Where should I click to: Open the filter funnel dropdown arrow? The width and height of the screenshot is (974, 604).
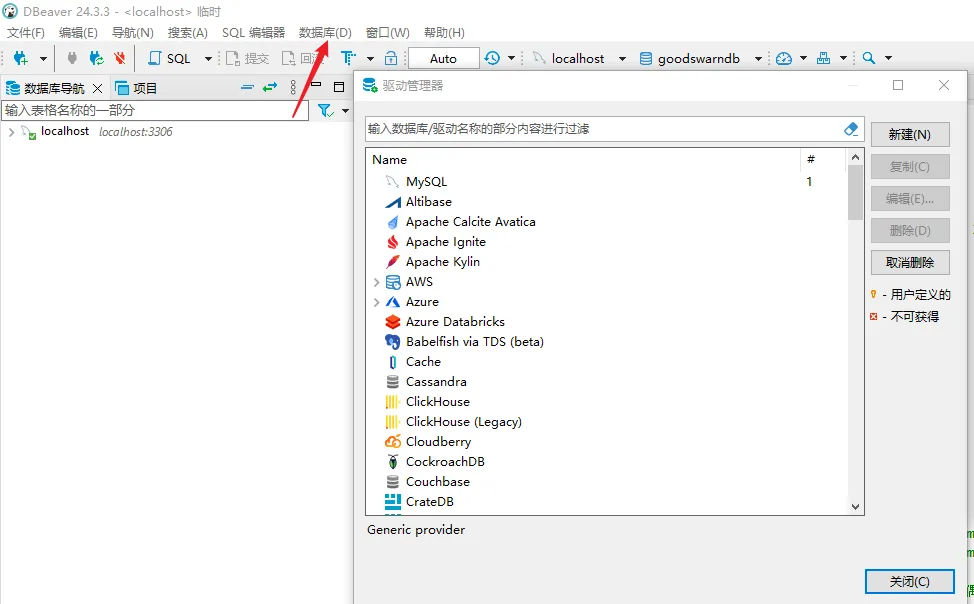tap(345, 111)
